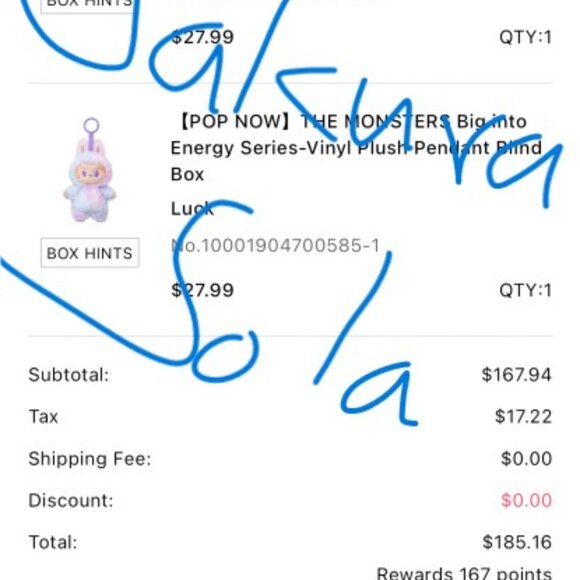The image size is (580, 580).
Task: Tap the Discount label
Action: click(x=71, y=500)
